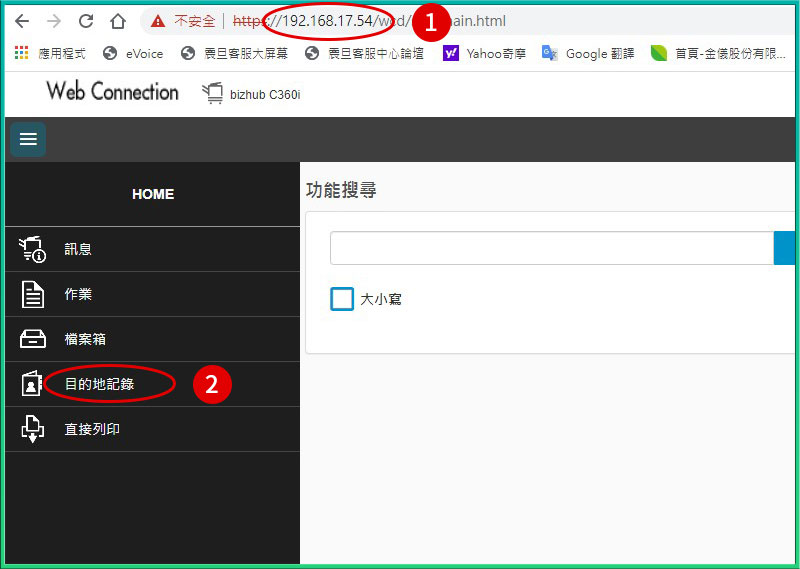Go to browser home page icon
This screenshot has height=569, width=800.
118,21
